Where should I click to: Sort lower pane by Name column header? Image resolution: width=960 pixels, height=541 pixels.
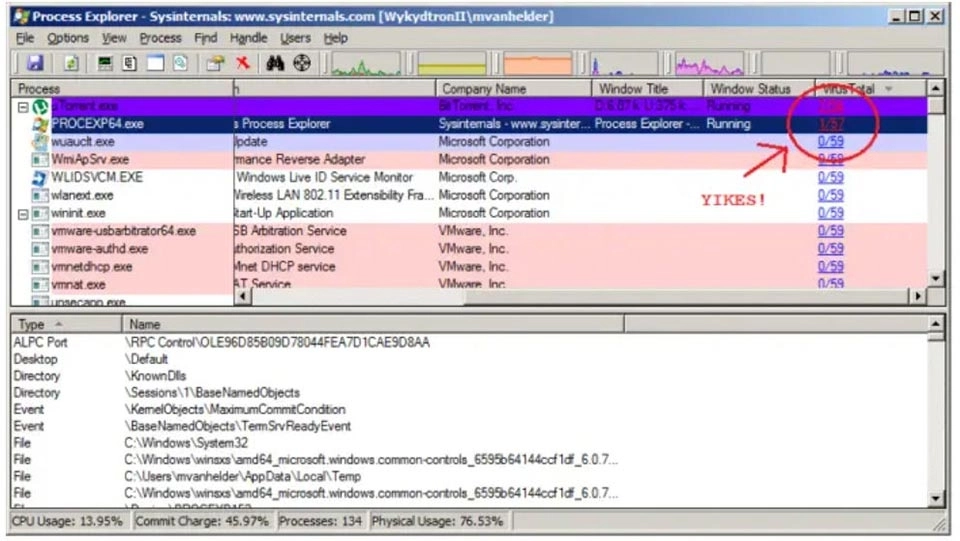(x=373, y=324)
